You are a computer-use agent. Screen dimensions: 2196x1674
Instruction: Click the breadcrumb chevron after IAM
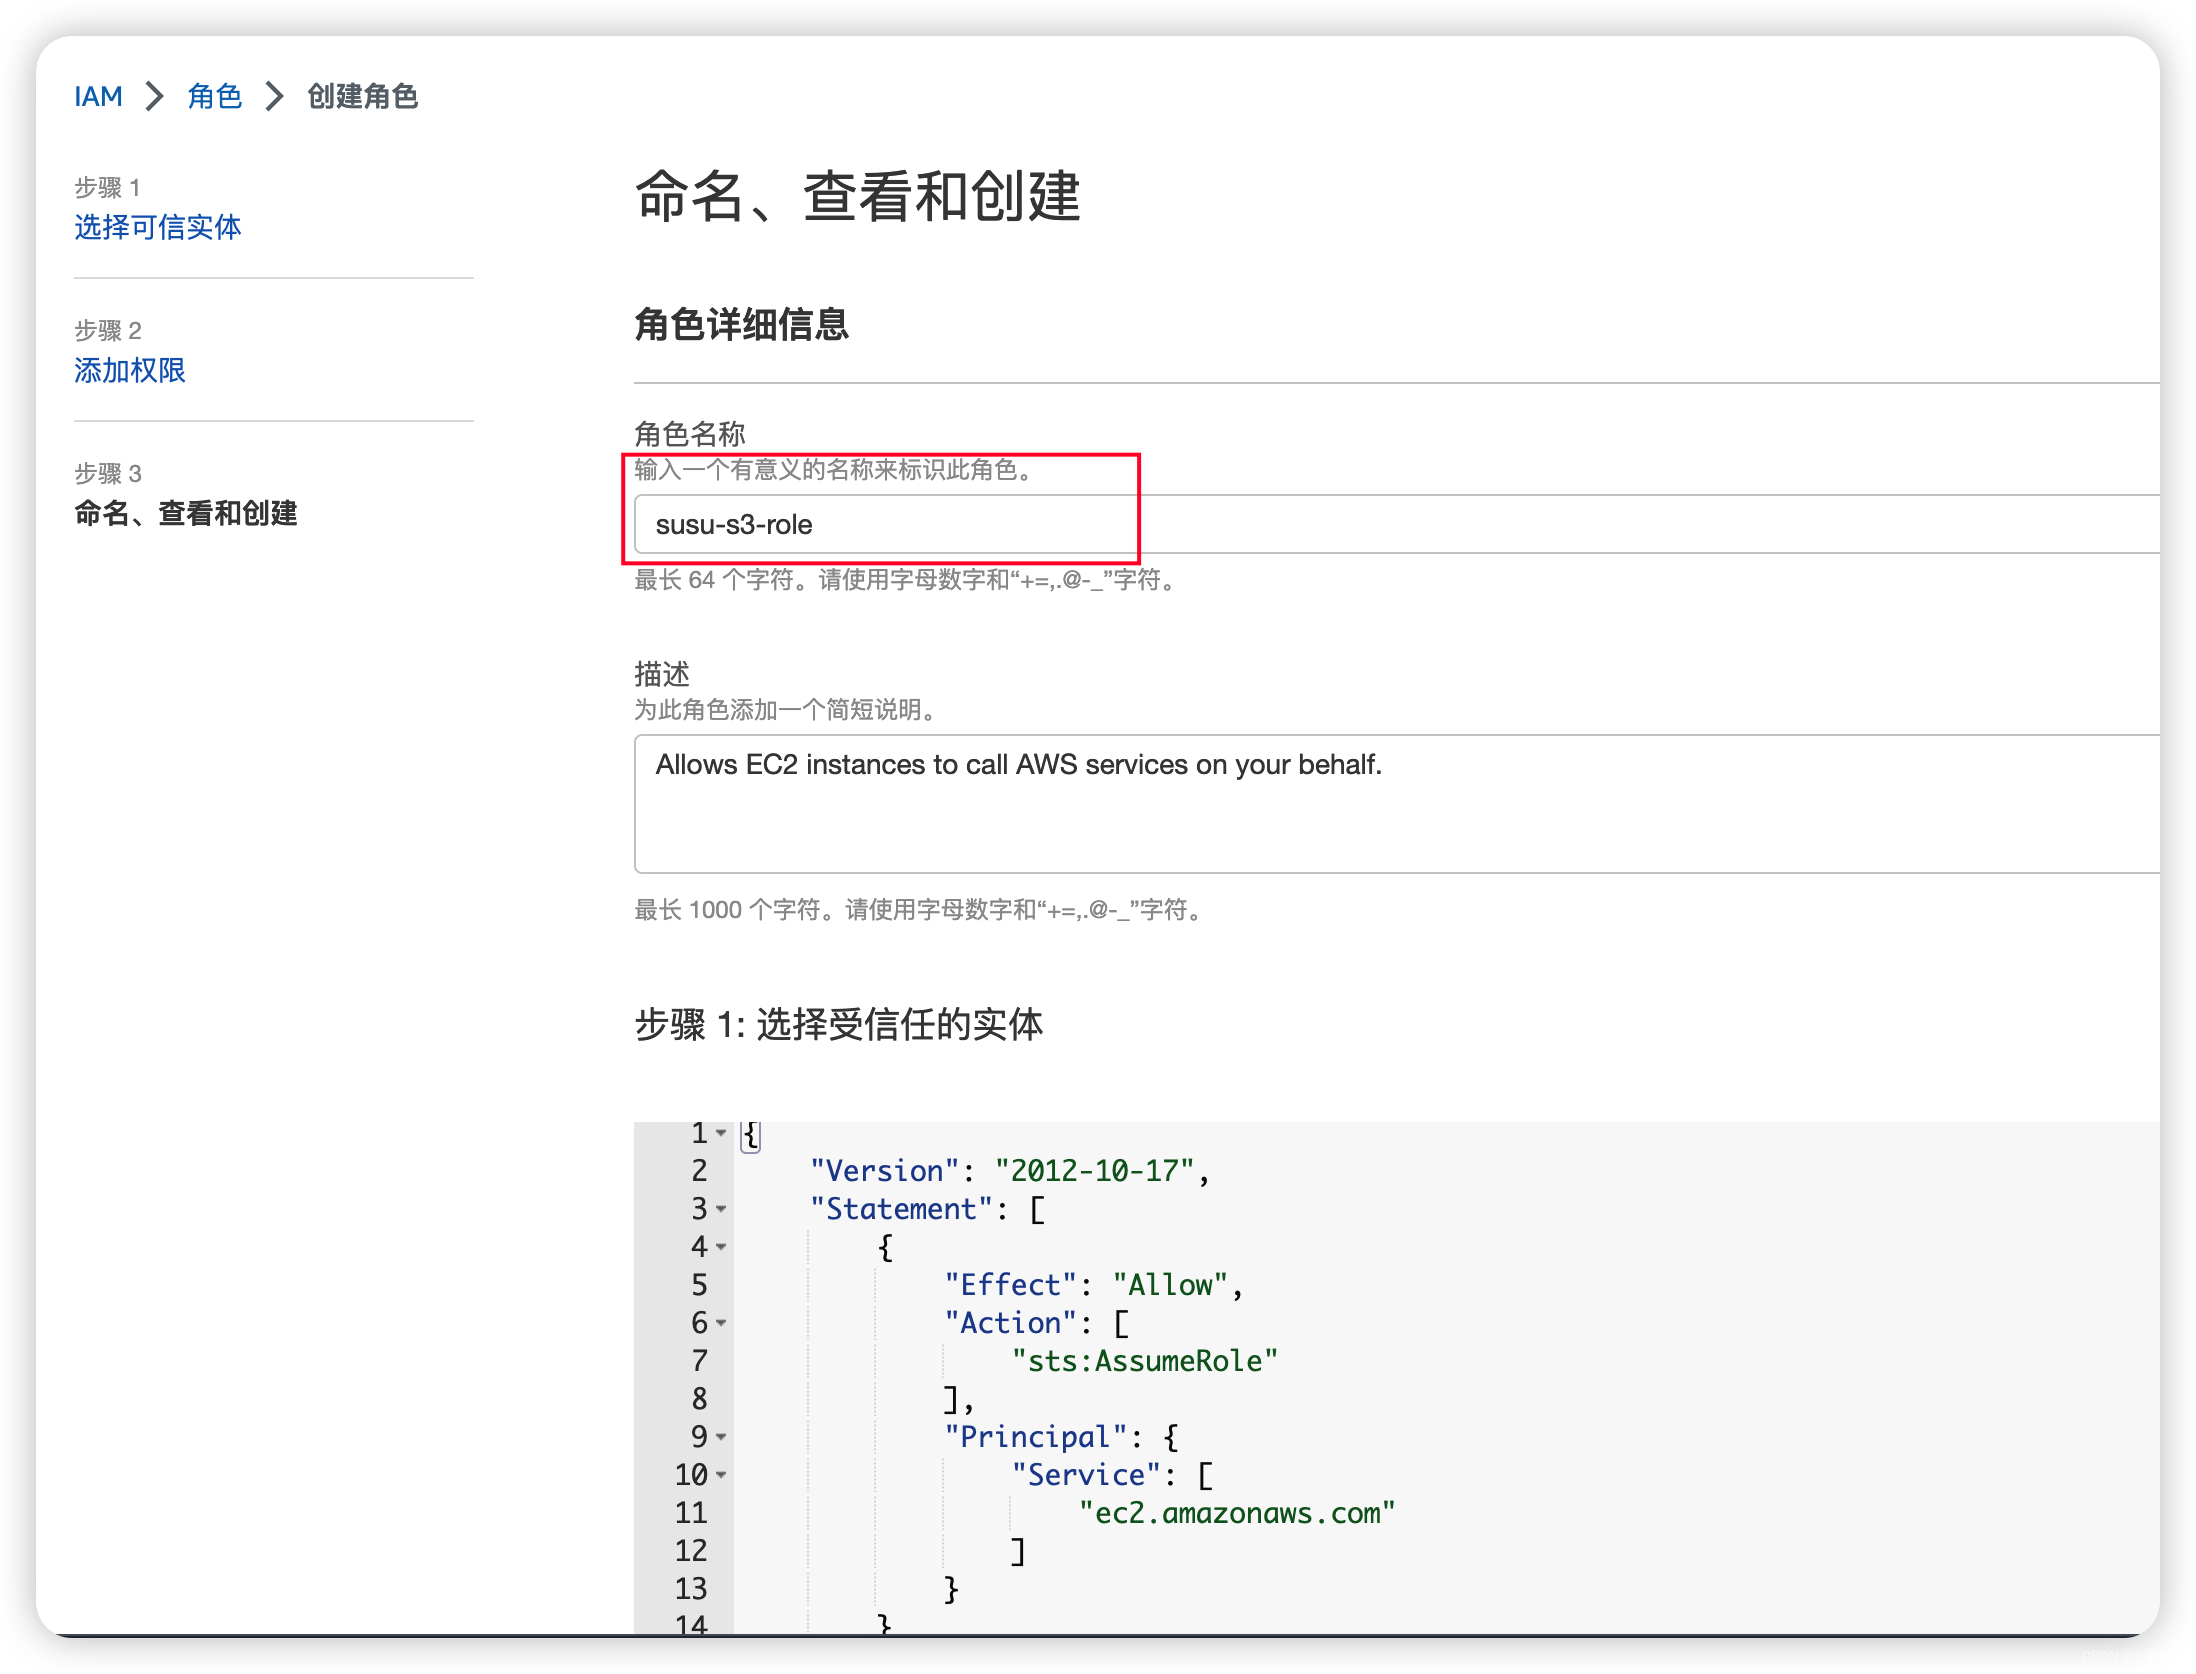point(155,96)
